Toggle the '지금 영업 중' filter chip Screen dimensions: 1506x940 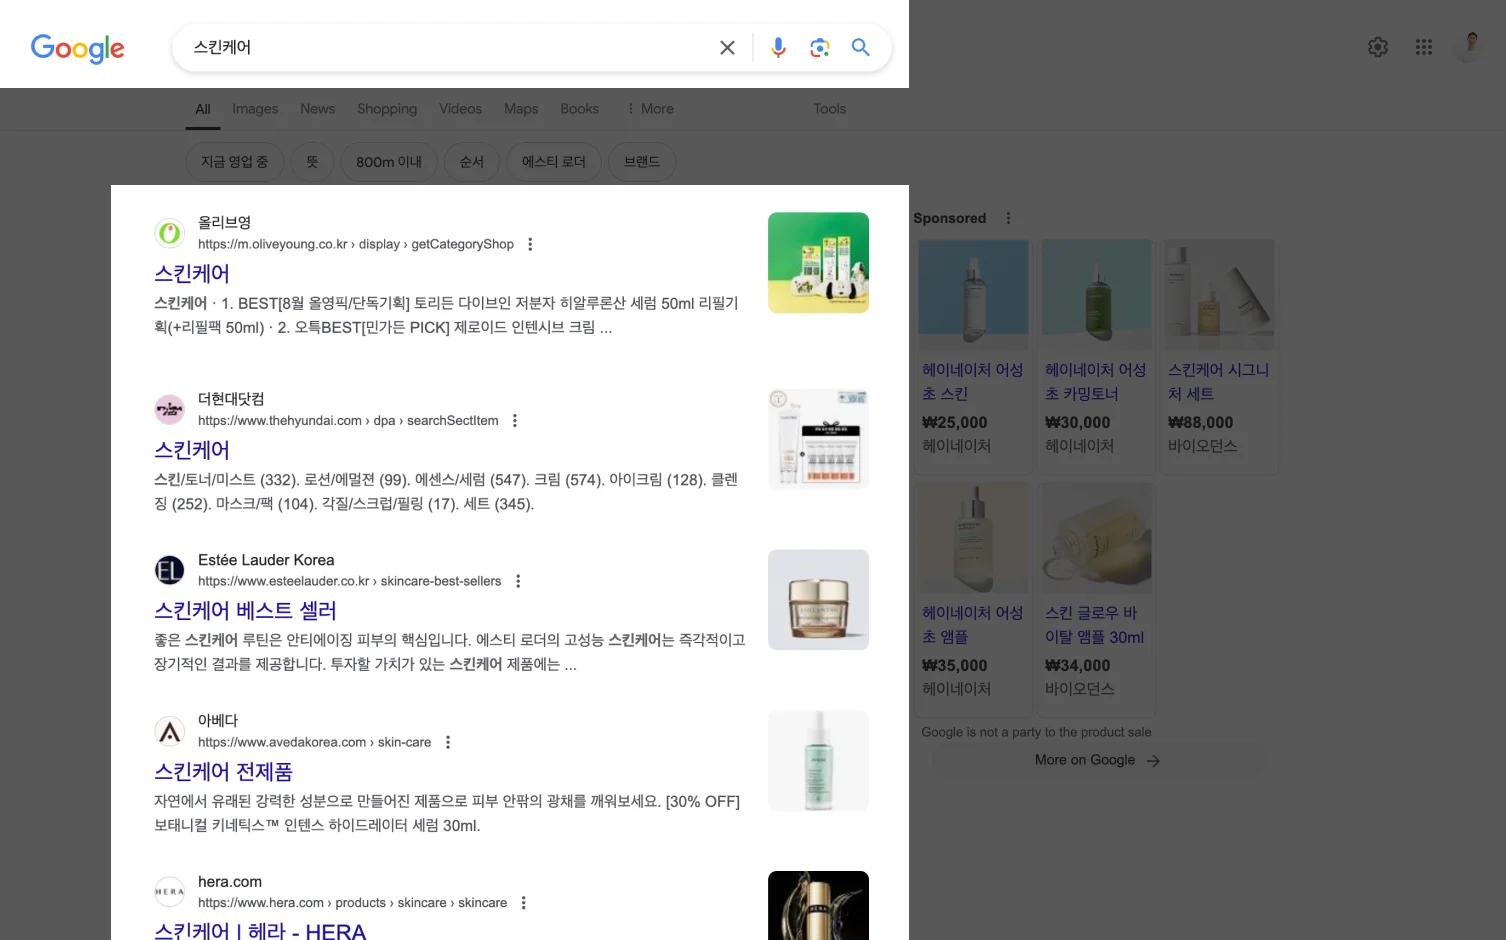pyautogui.click(x=234, y=161)
